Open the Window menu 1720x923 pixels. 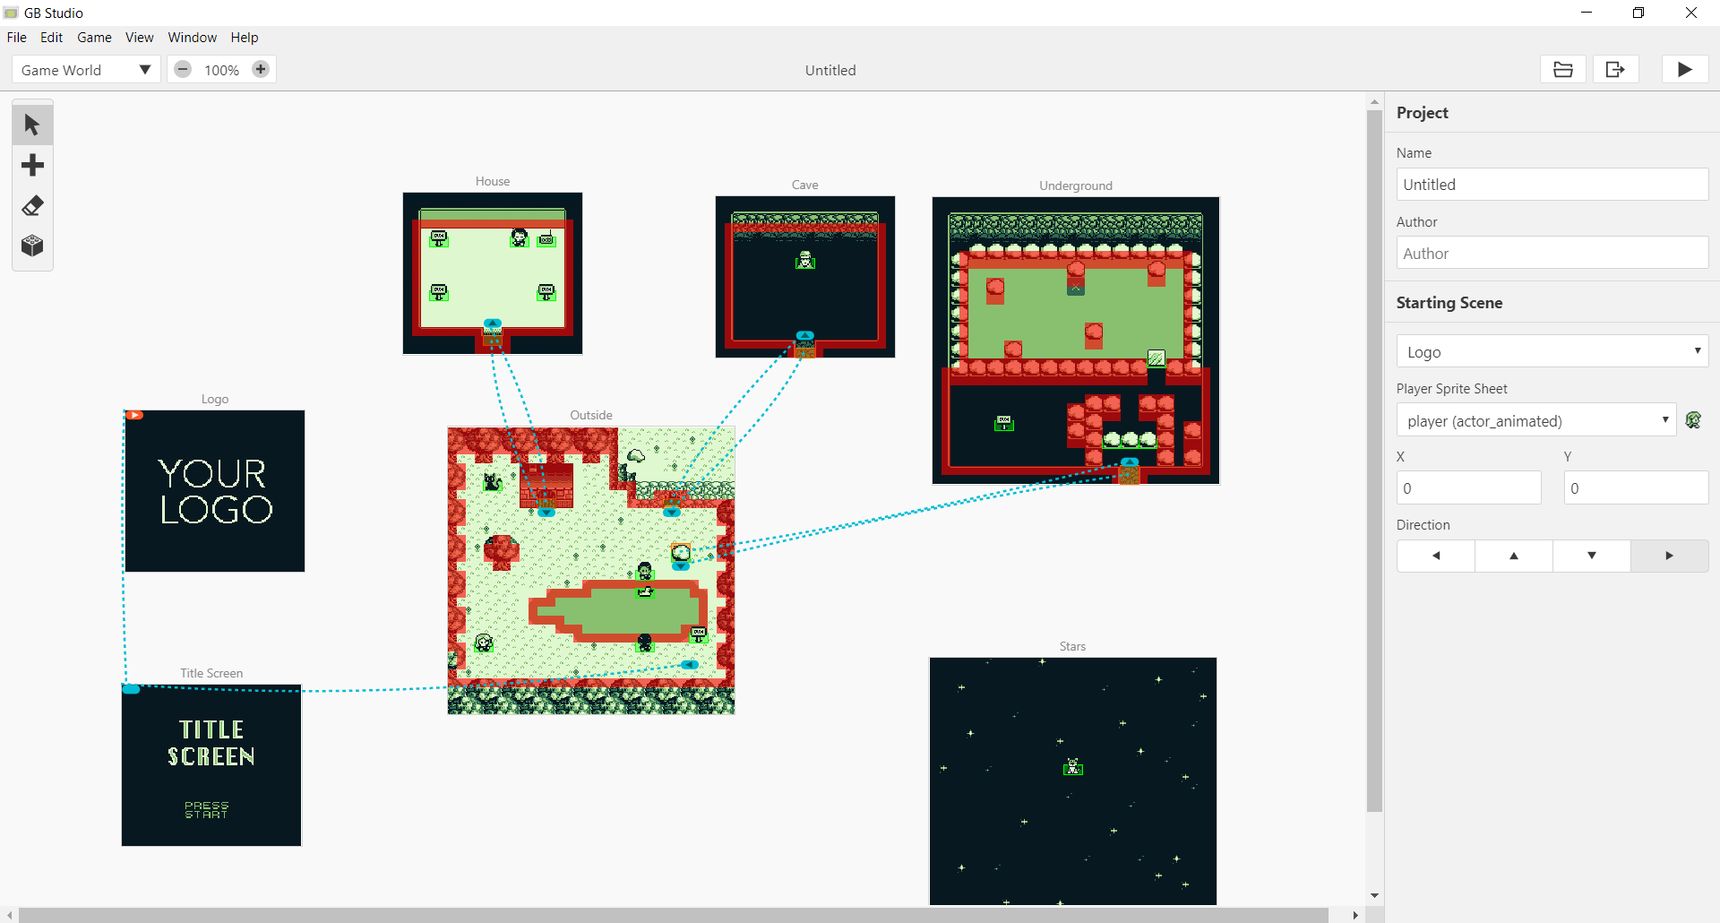pos(192,37)
